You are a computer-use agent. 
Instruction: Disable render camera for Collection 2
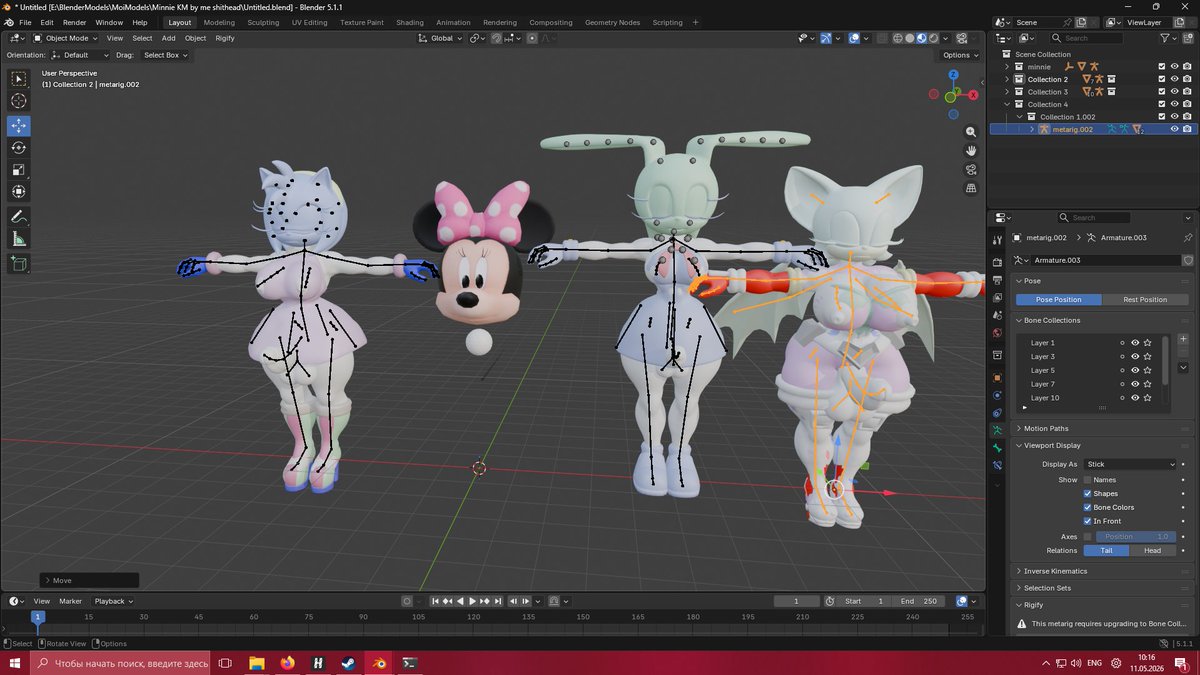click(1187, 79)
